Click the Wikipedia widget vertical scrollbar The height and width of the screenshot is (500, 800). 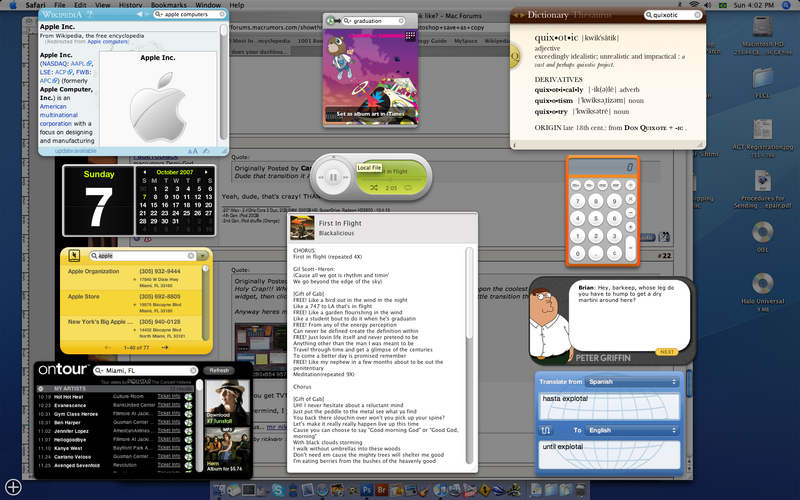tap(223, 83)
